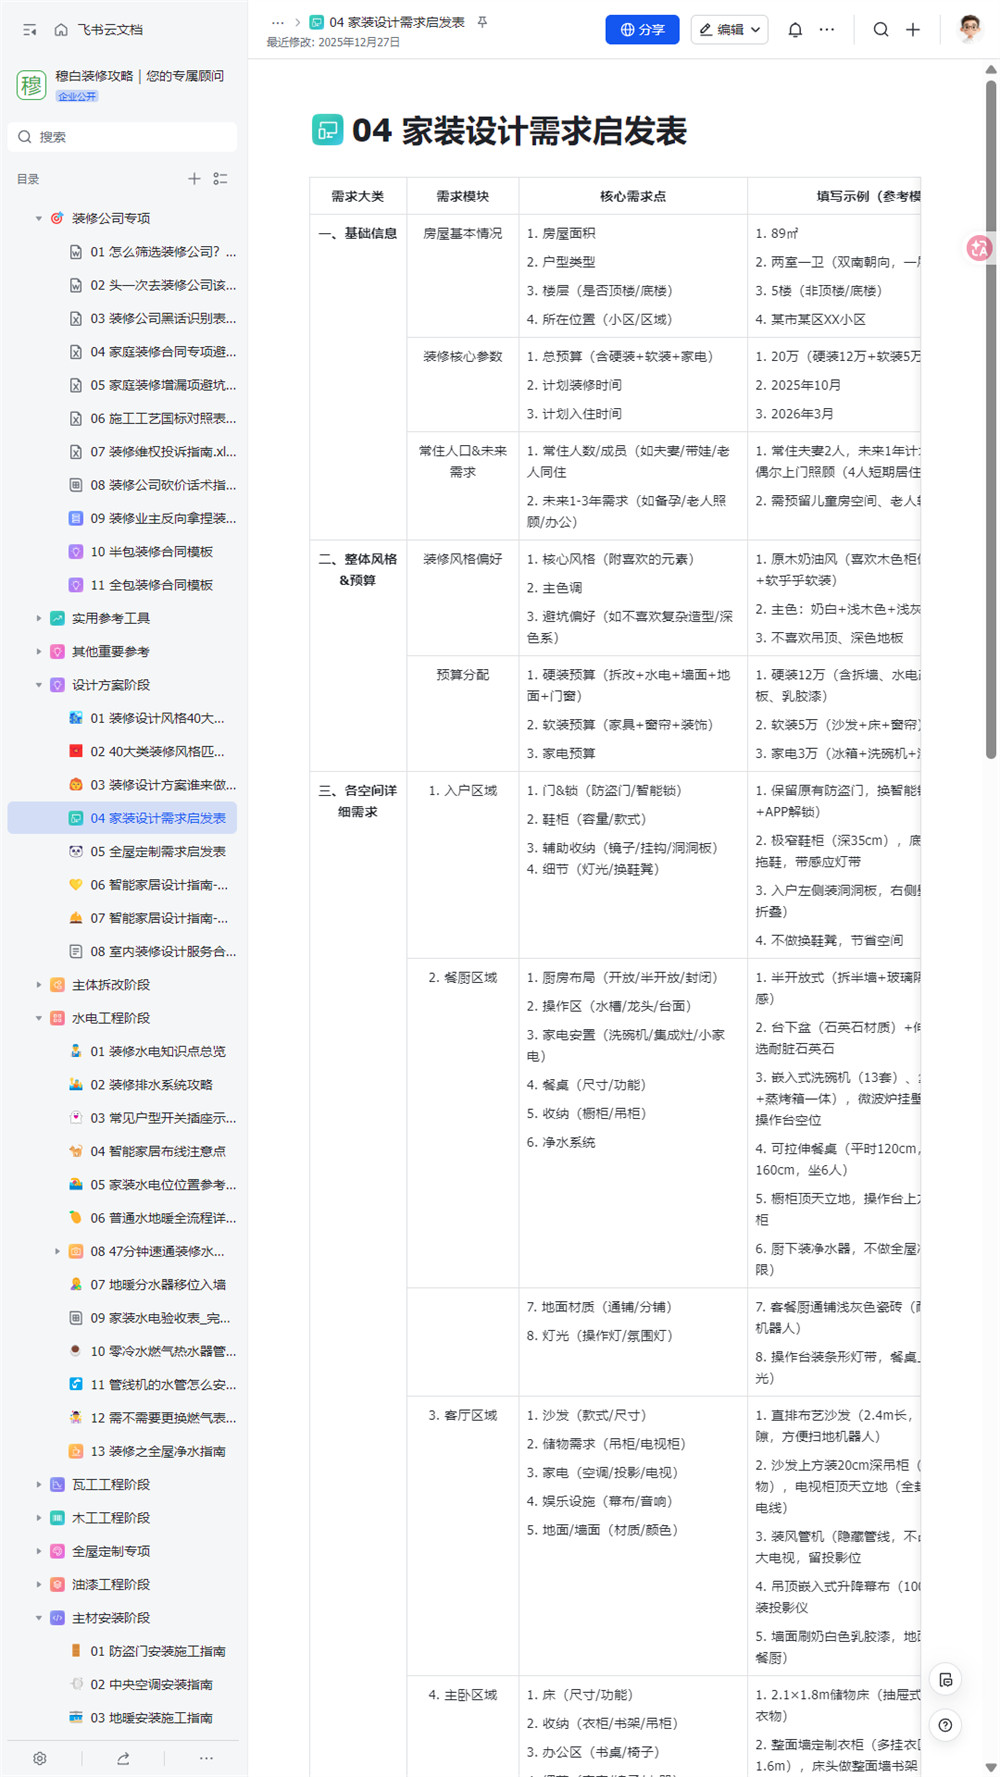Expand the 其他重要参考 folder
This screenshot has width=1000, height=1777.
click(39, 652)
